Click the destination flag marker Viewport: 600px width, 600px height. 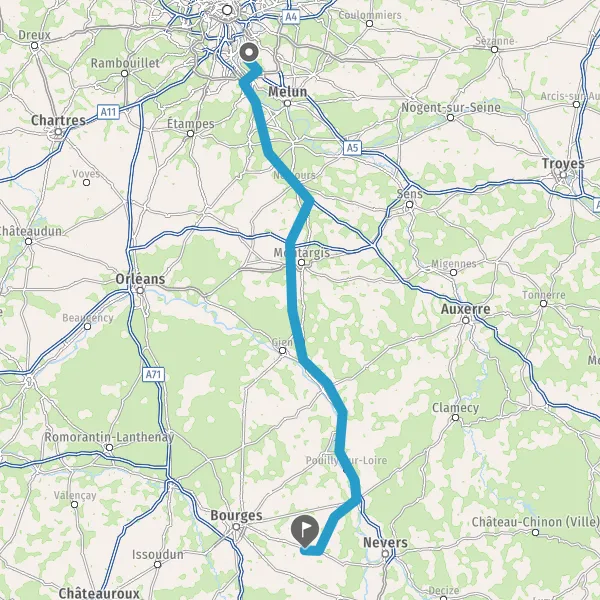(x=305, y=531)
